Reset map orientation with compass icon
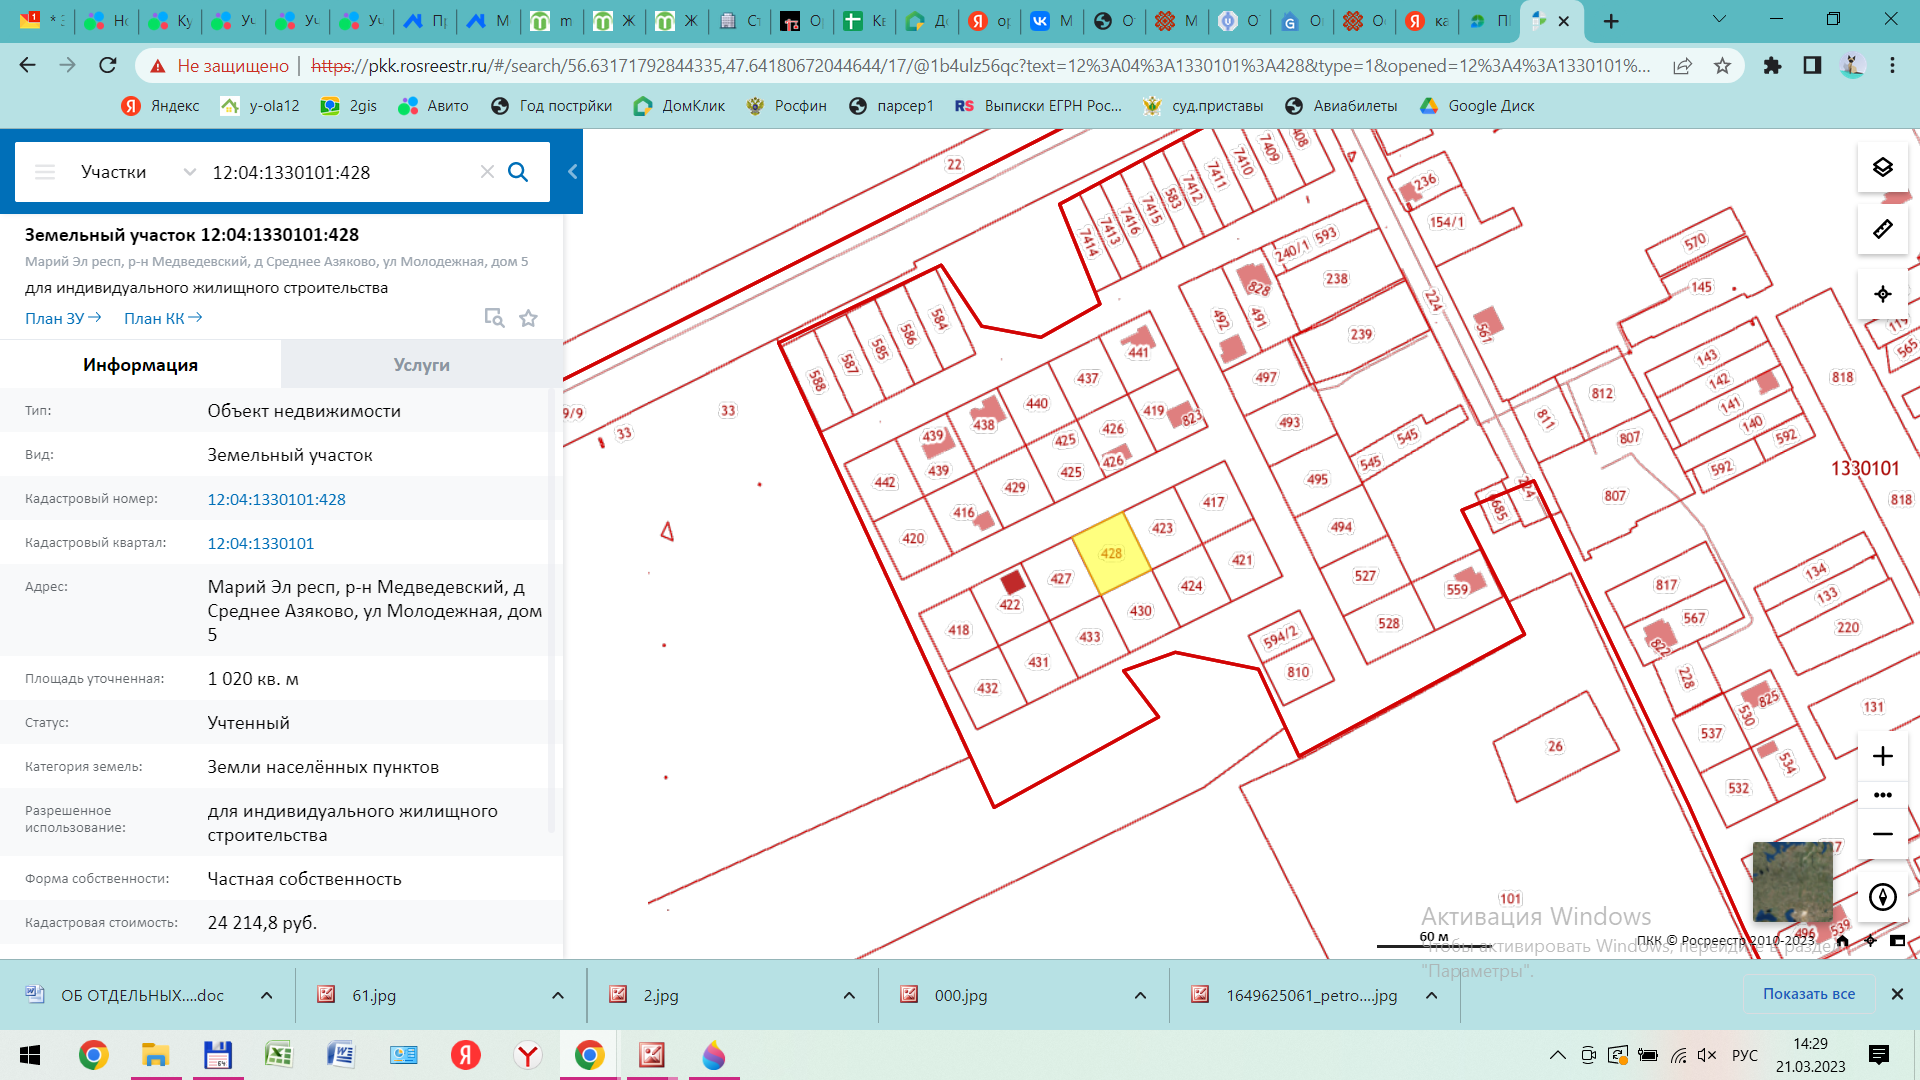 click(1882, 897)
